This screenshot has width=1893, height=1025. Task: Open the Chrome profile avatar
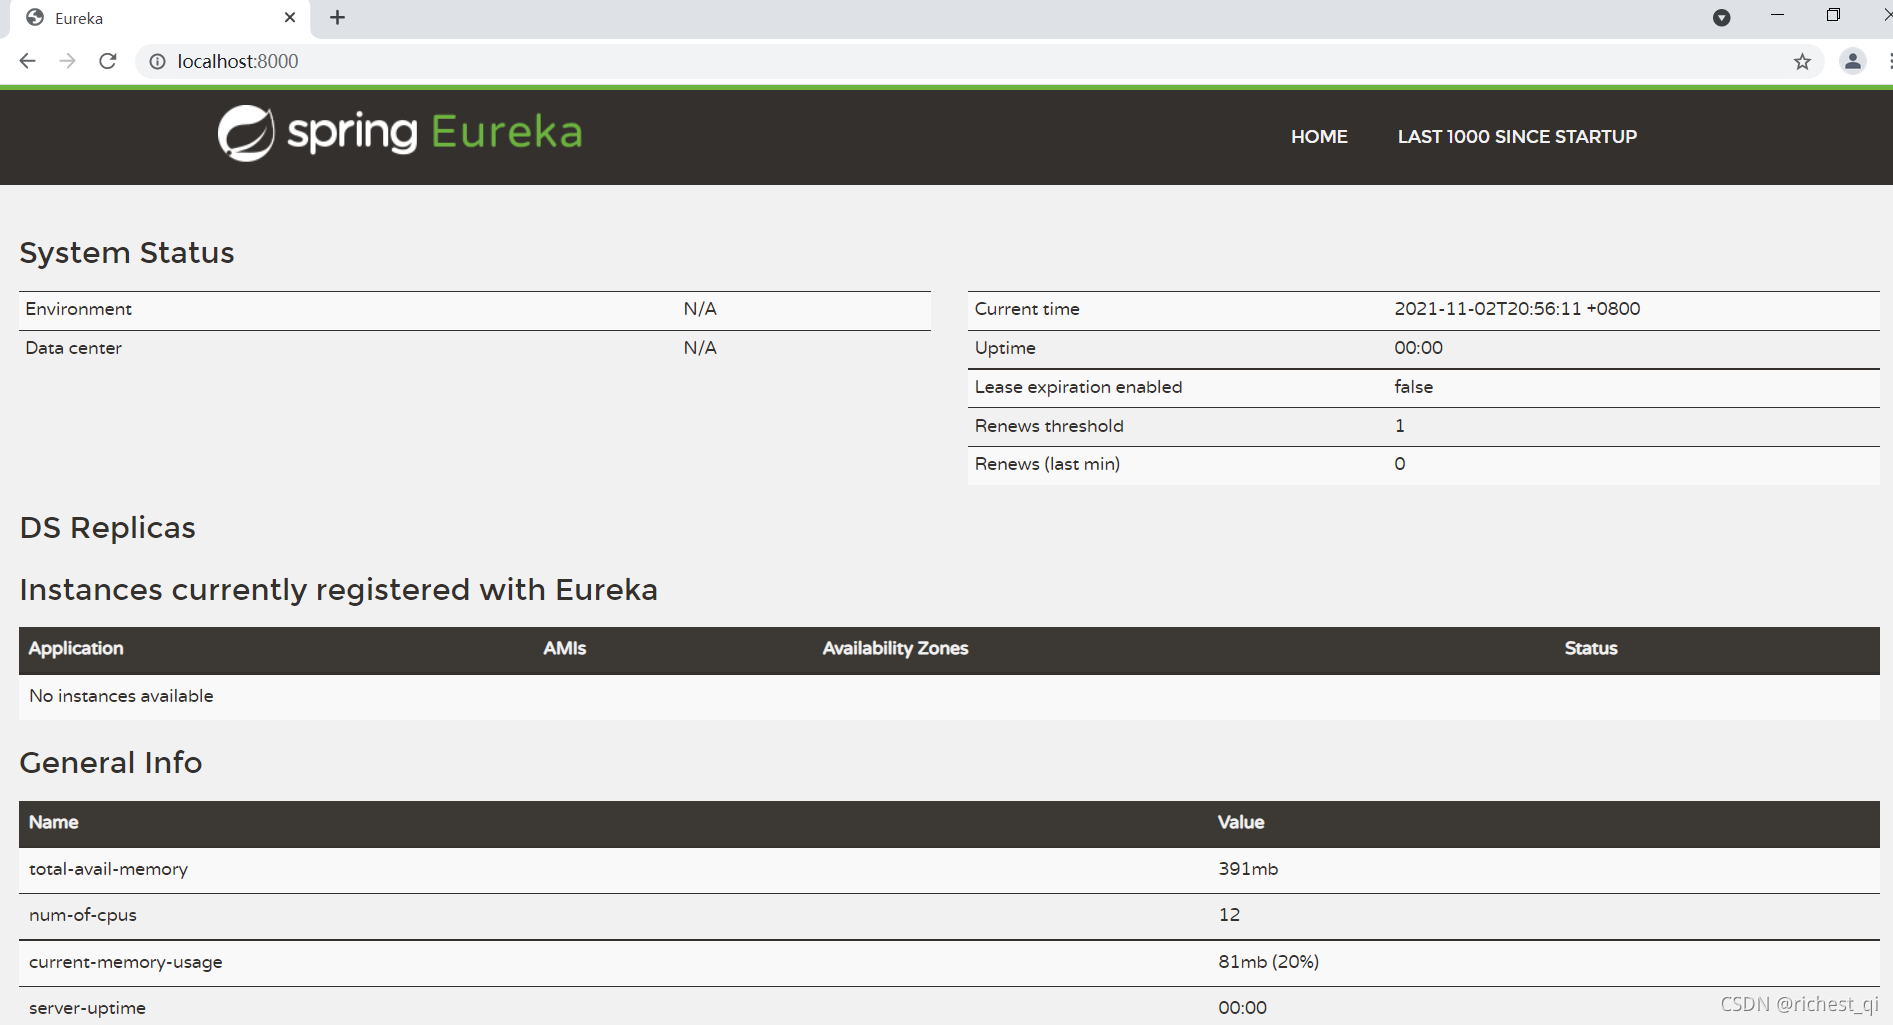point(1852,61)
